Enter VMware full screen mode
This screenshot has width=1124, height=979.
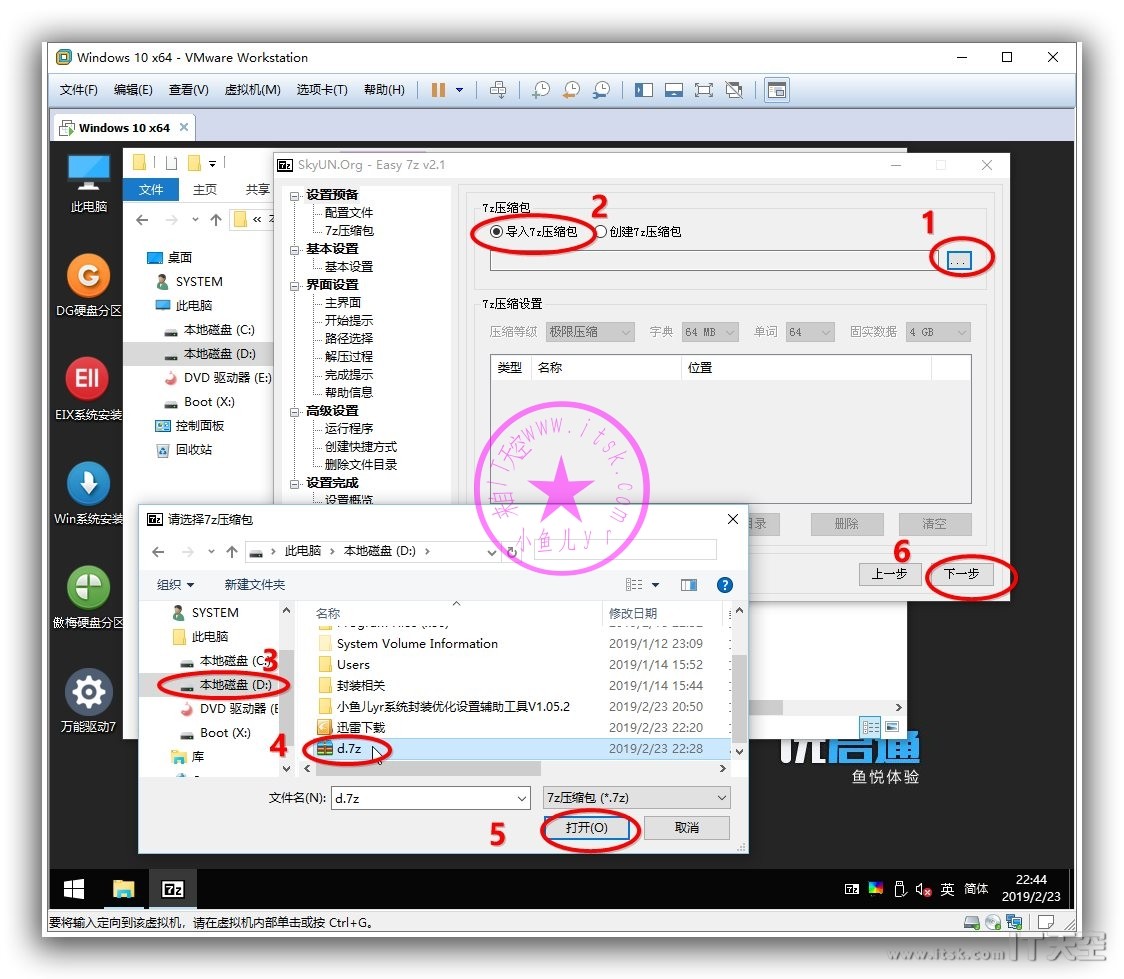[x=704, y=90]
